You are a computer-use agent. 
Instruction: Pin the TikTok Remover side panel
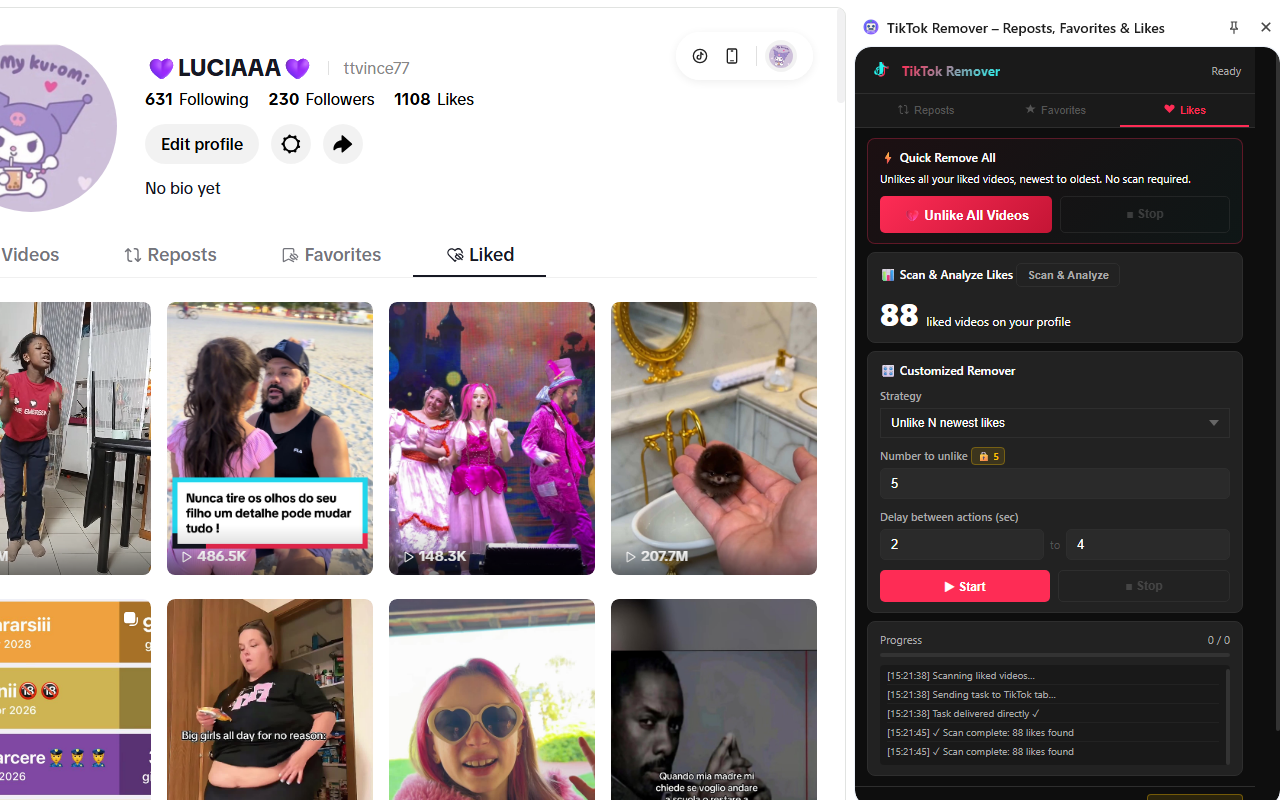point(1234,28)
